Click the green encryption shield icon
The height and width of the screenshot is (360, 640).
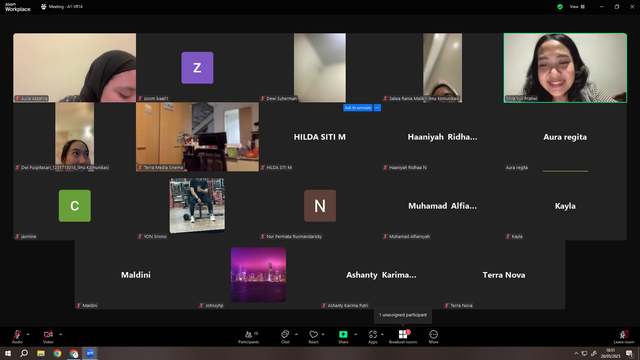(560, 7)
